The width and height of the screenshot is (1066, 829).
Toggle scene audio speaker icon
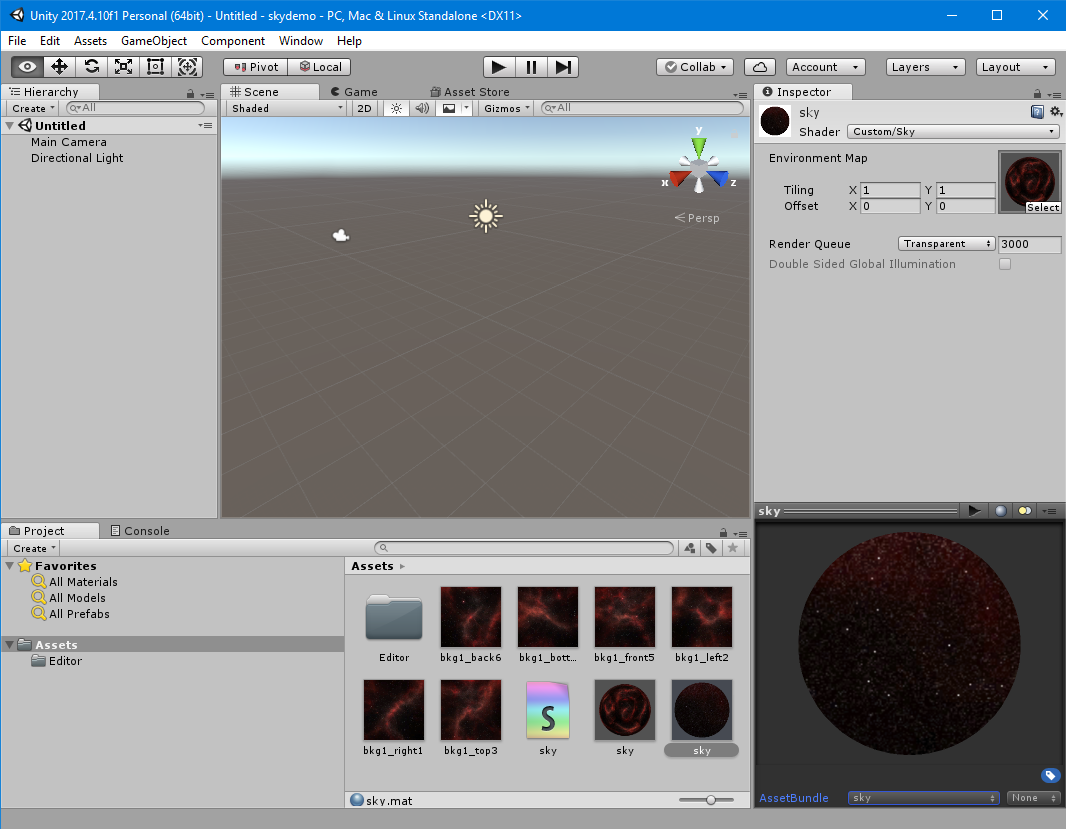coord(422,108)
